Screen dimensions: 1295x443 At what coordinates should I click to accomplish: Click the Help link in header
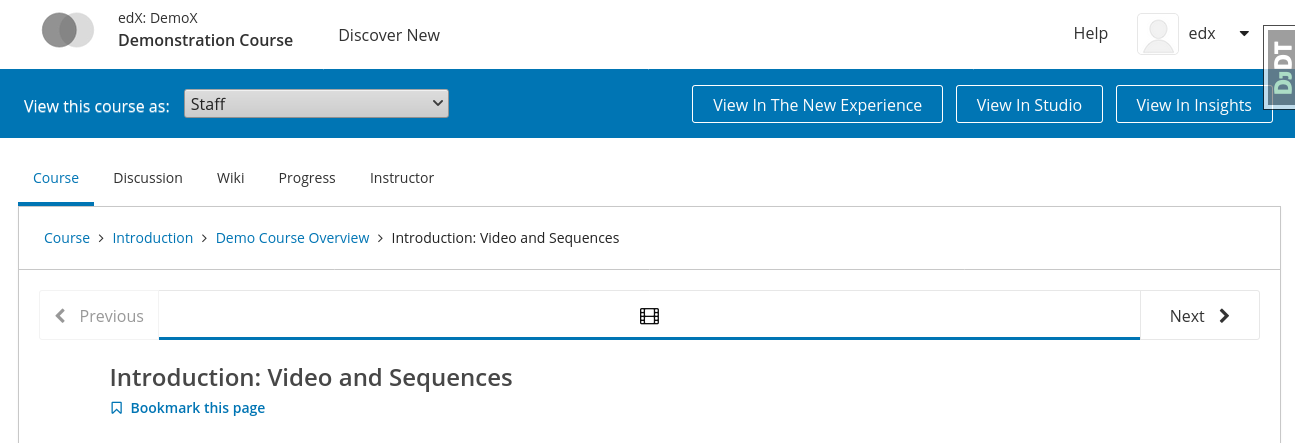coord(1090,34)
